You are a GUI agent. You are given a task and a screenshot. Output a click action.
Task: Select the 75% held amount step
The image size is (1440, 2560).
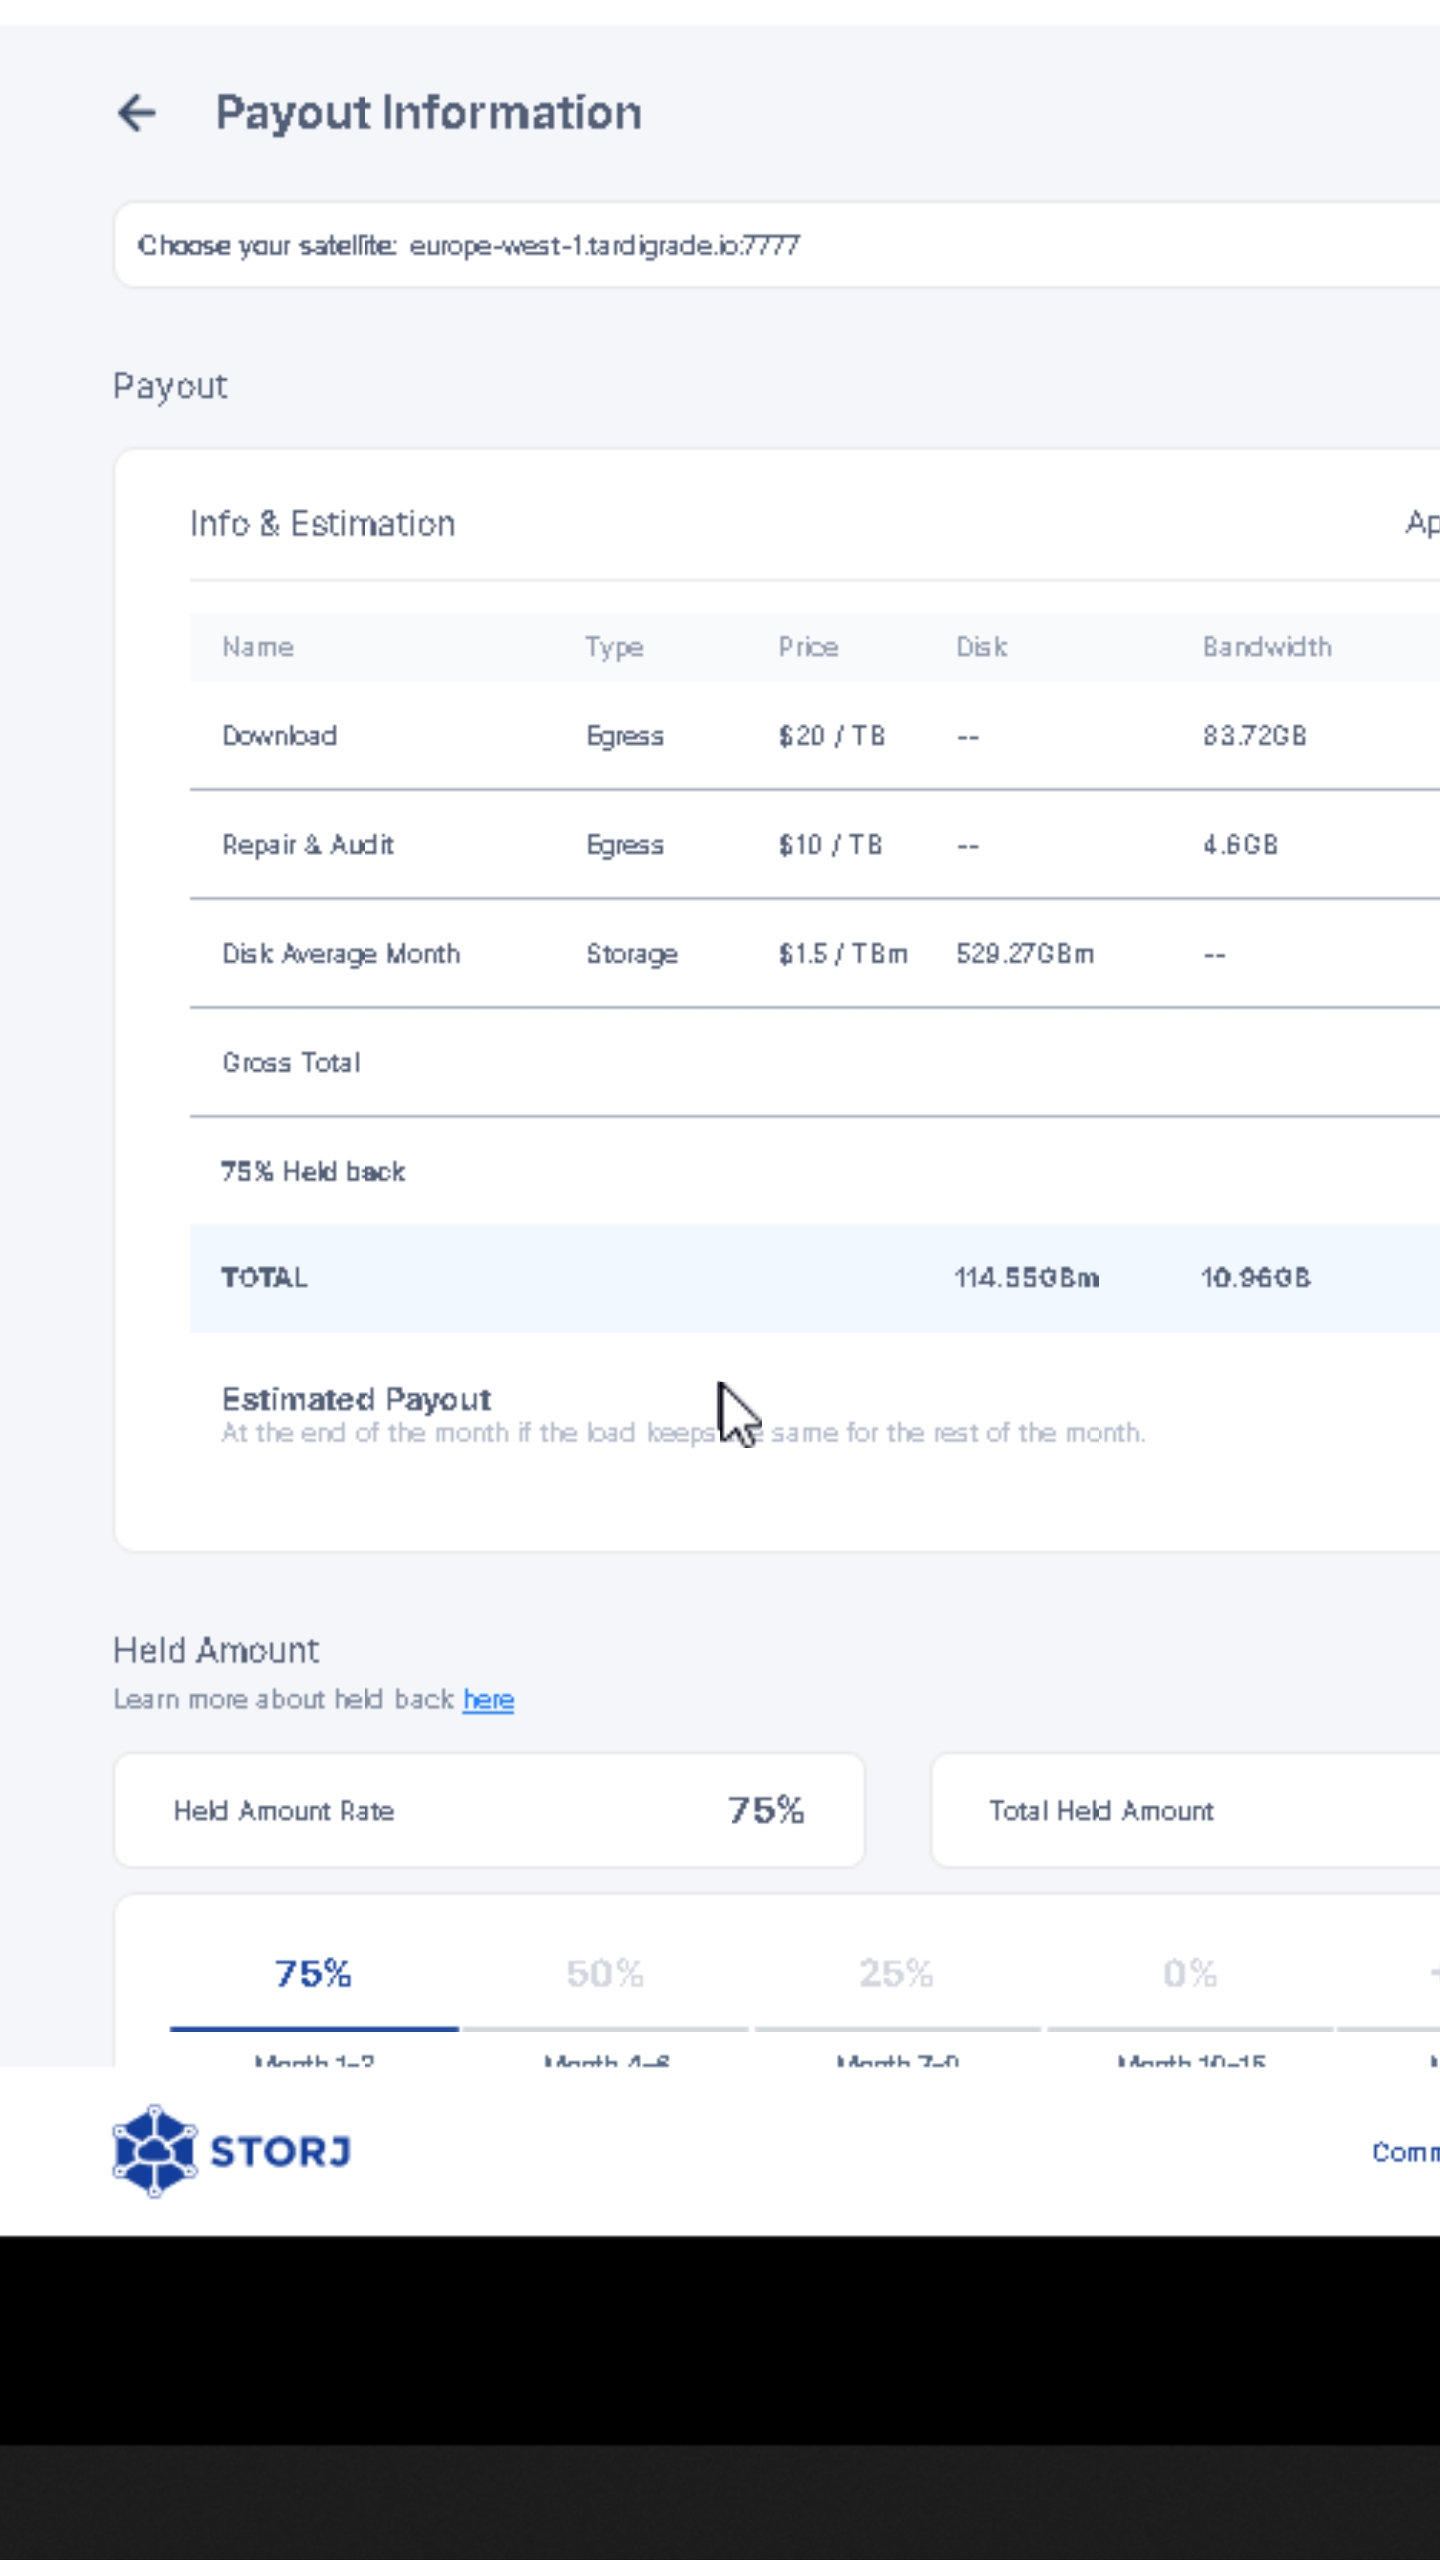pyautogui.click(x=313, y=1973)
